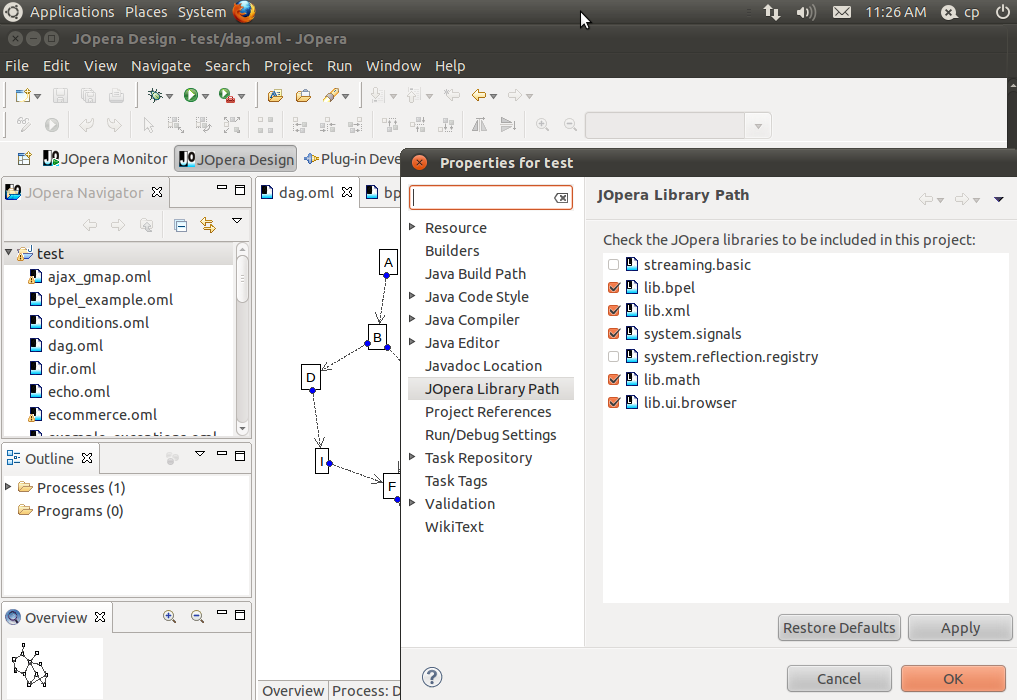Uncheck the lib.xml library

pyautogui.click(x=614, y=311)
